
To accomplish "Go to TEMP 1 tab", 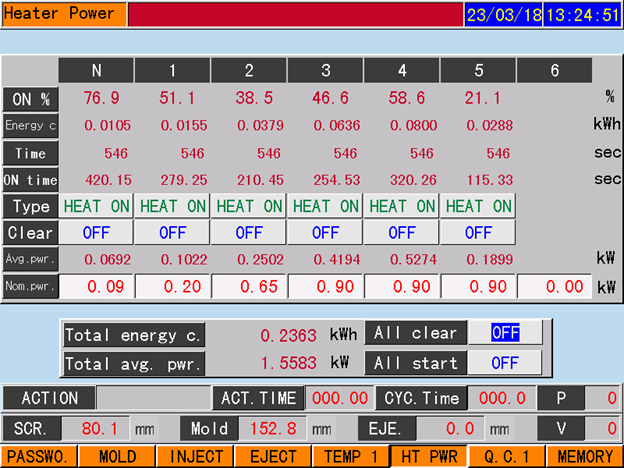I will [350, 457].
